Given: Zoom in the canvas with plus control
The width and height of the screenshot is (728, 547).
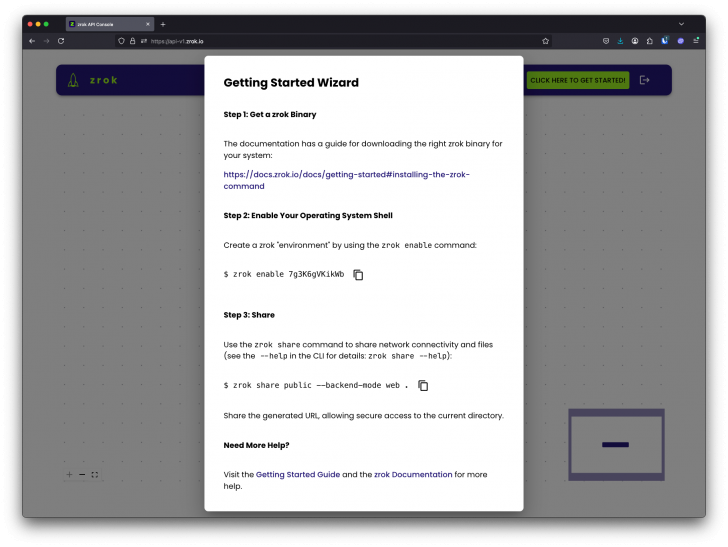Looking at the screenshot, I should coord(69,475).
